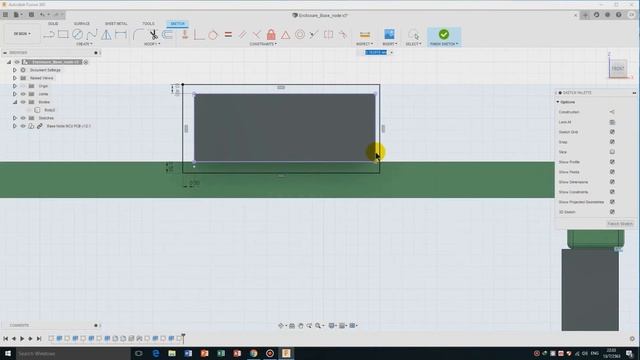Image resolution: width=640 pixels, height=360 pixels.
Task: Switch to the Tools tab
Action: [x=148, y=24]
